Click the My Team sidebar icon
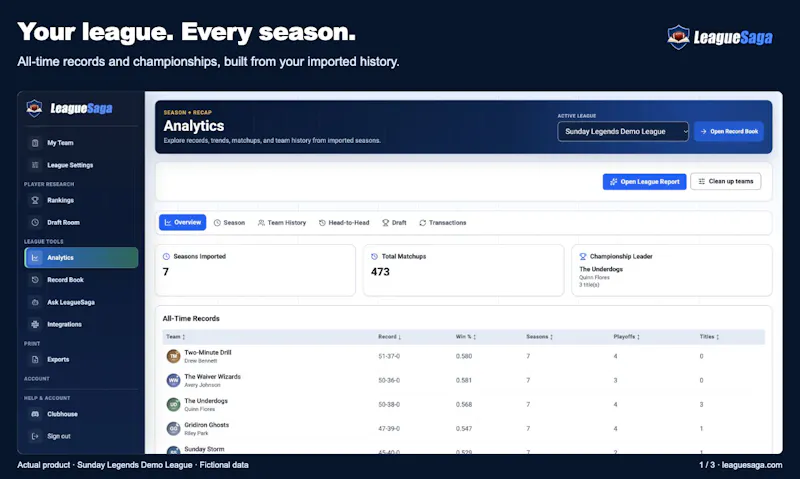The image size is (800, 479). coord(35,143)
